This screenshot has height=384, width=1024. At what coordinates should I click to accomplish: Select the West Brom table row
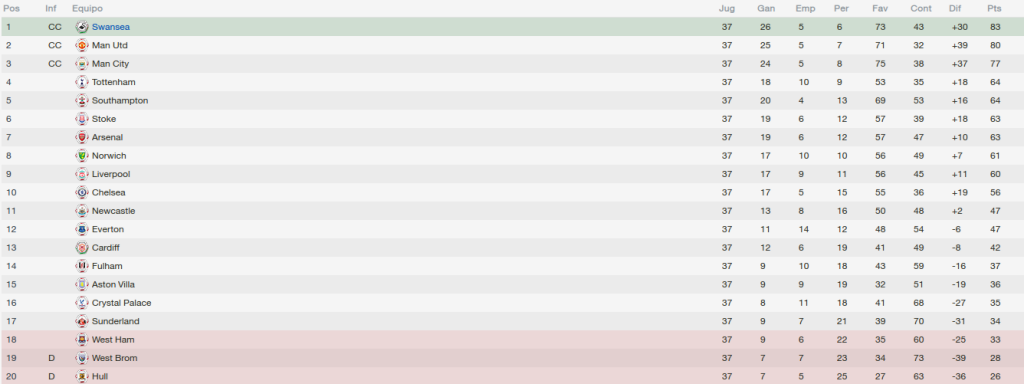[512, 358]
